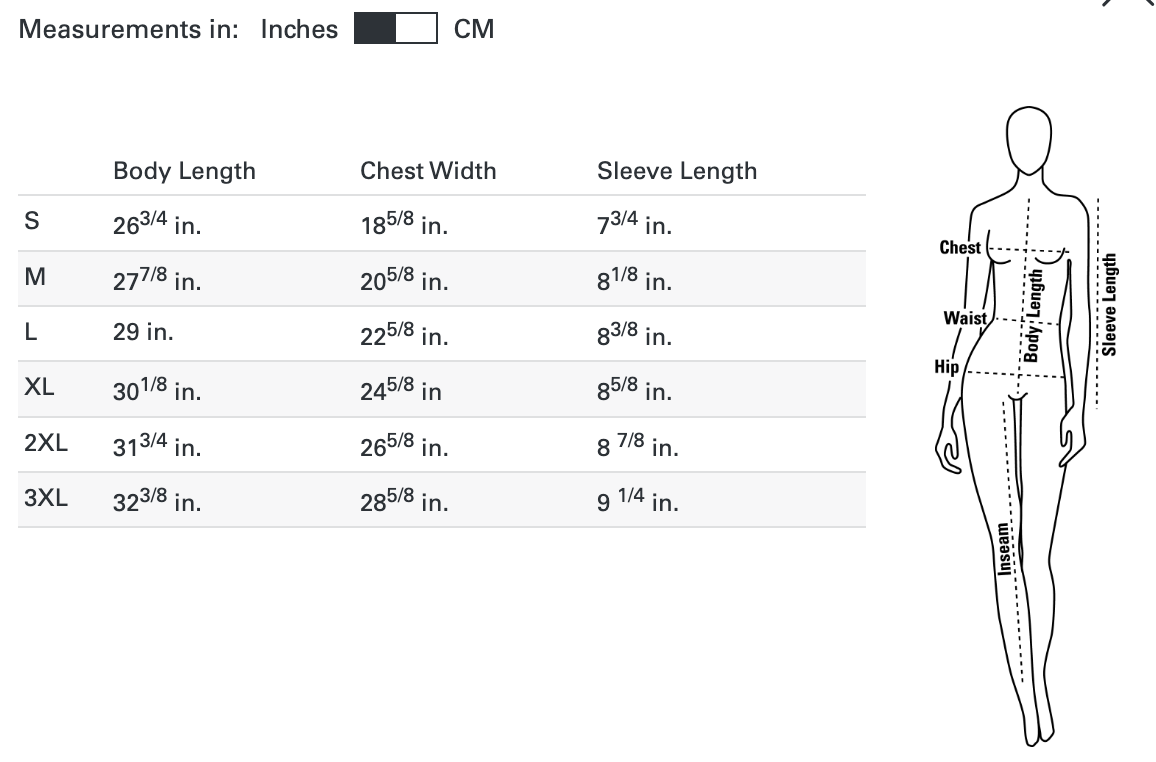The width and height of the screenshot is (1156, 762).
Task: Select the M size row label
Action: 35,277
